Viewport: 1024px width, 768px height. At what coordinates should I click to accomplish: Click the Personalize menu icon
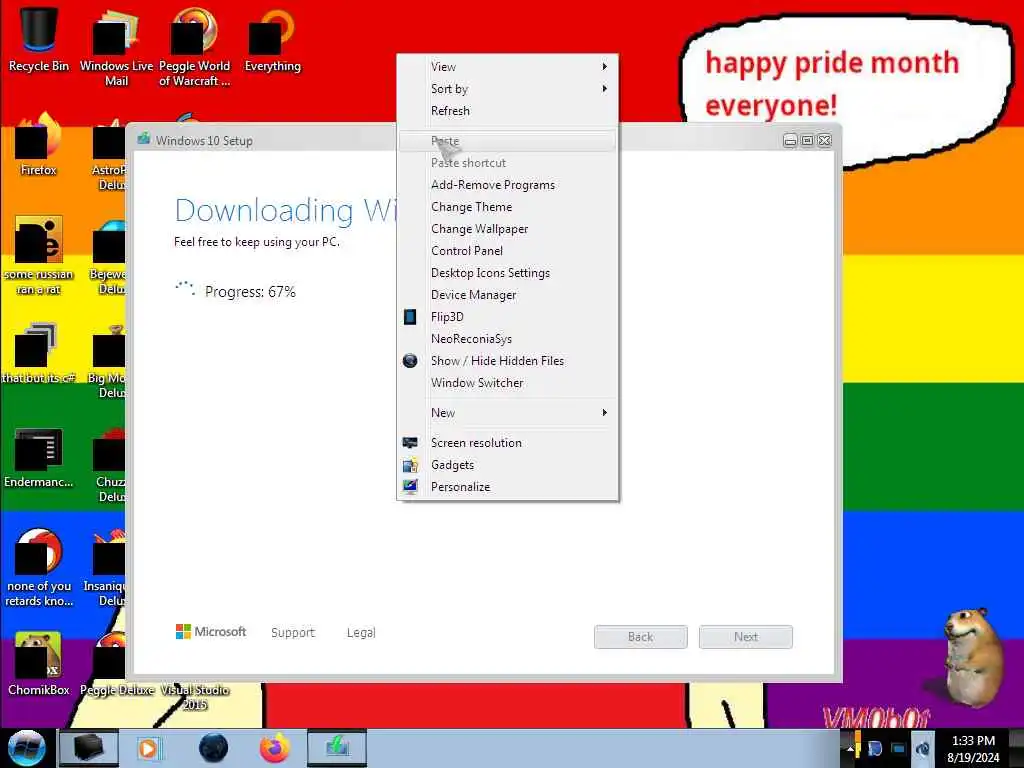[x=409, y=487]
